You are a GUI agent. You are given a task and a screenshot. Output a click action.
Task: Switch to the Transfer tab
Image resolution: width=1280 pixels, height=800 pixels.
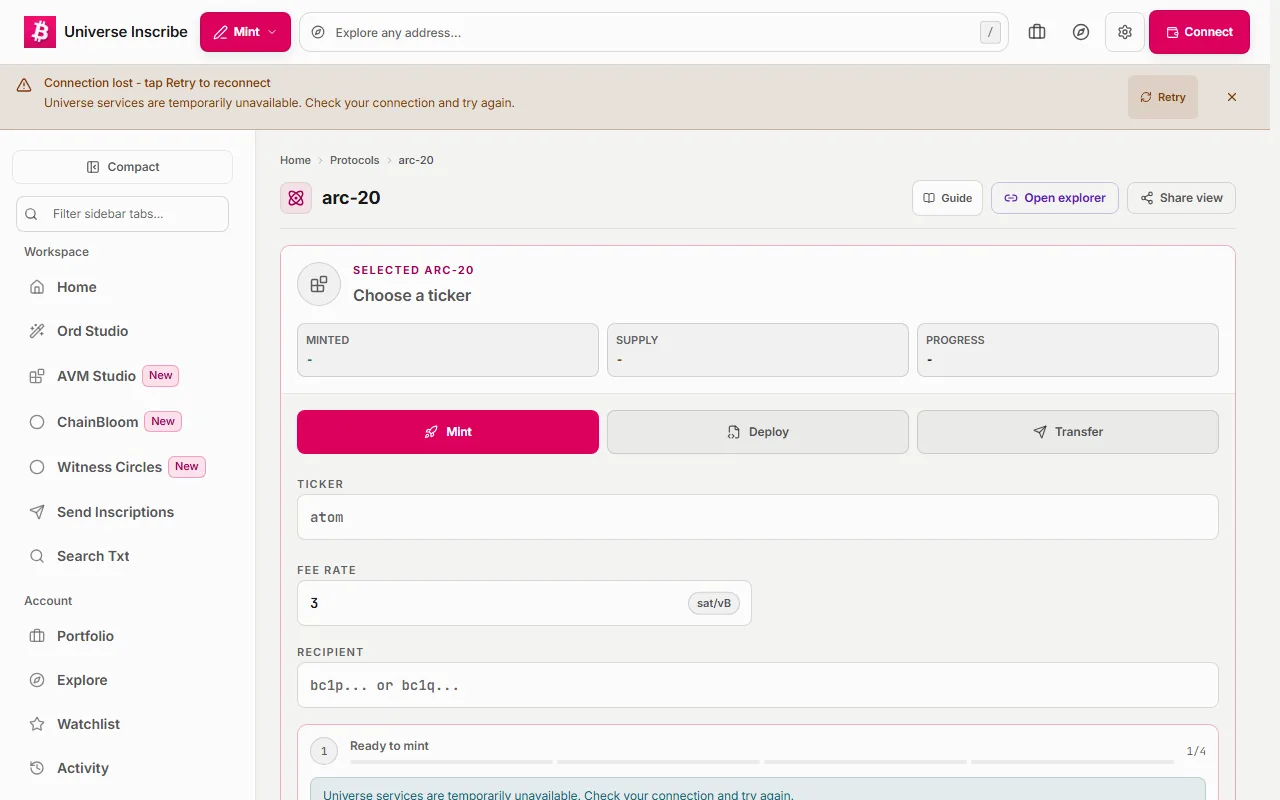coord(1068,432)
